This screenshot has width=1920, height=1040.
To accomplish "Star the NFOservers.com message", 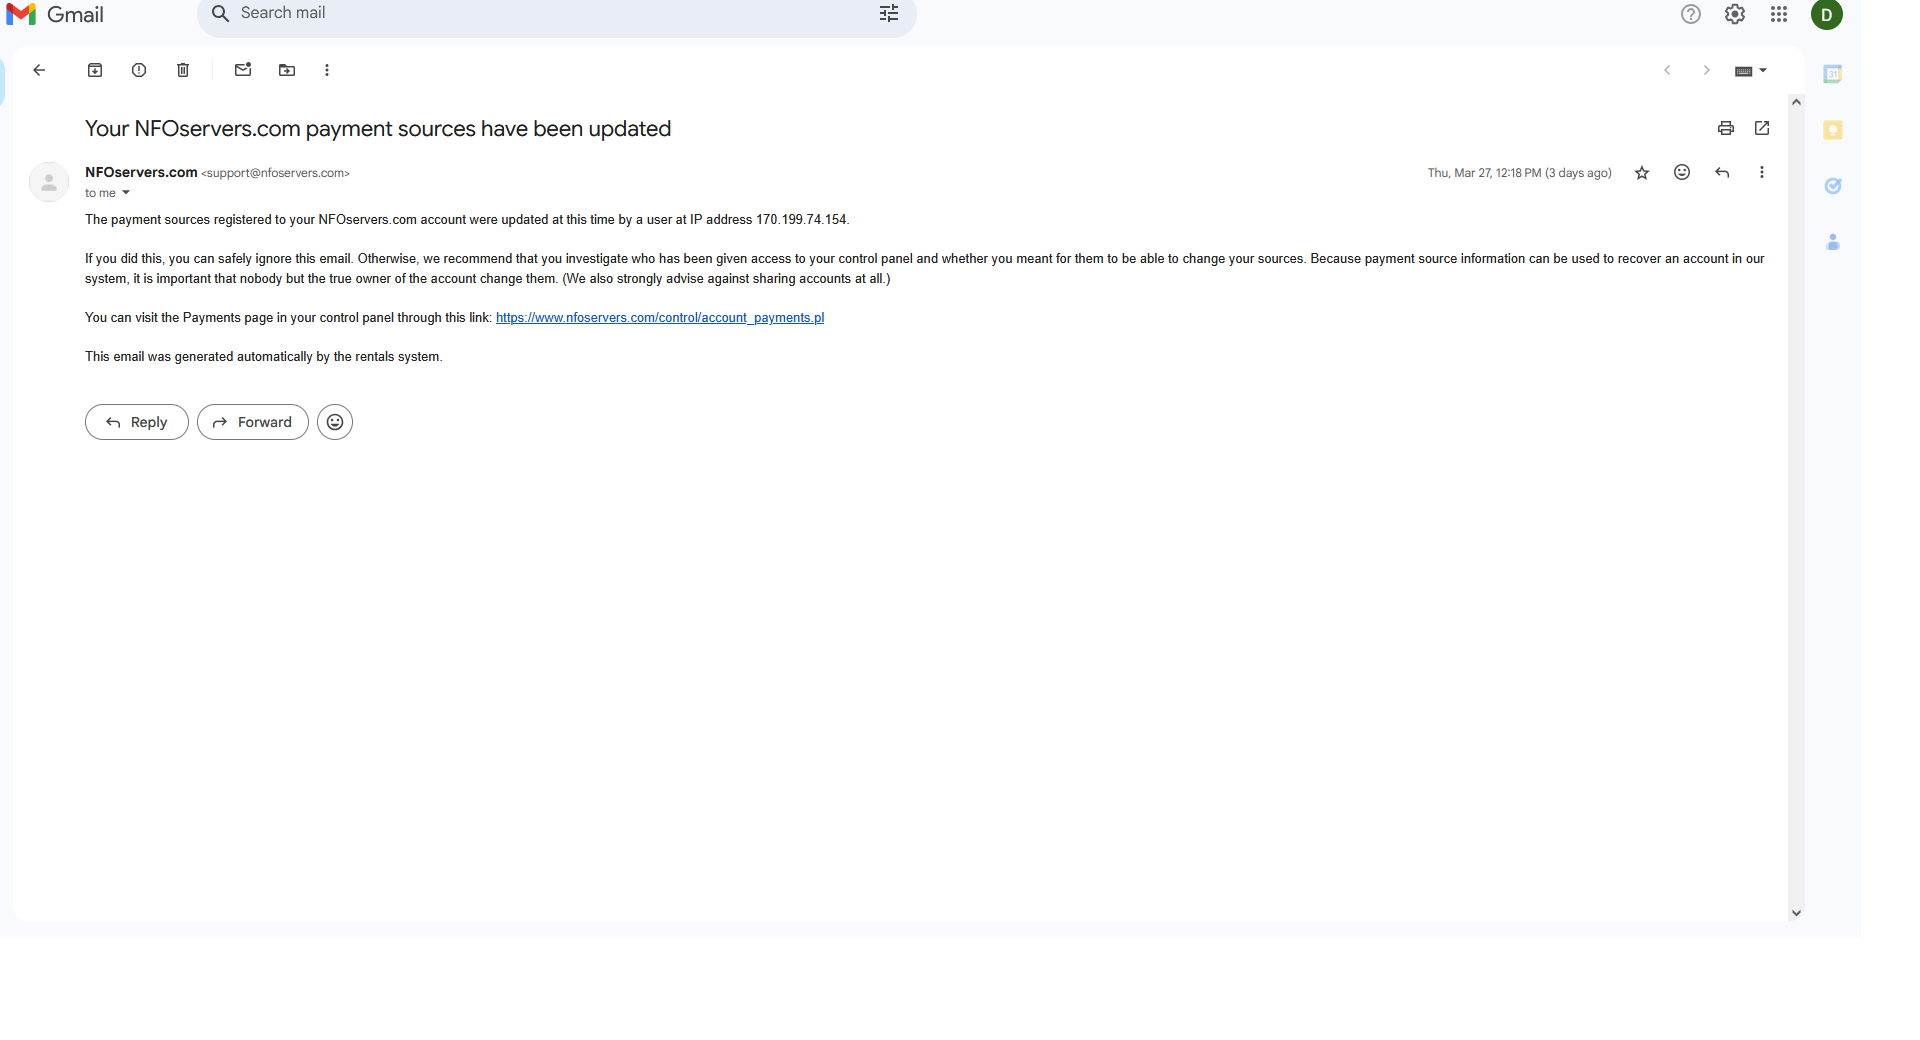I will [x=1642, y=173].
